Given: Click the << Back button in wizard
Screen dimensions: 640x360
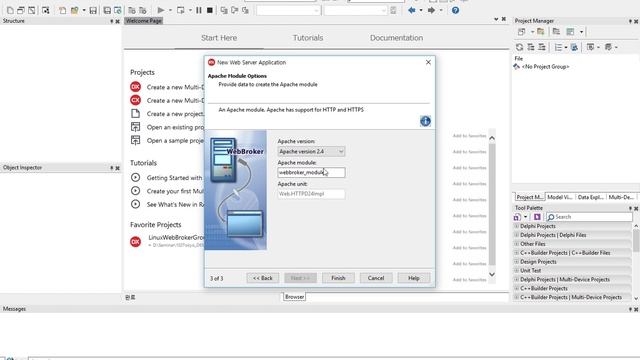Looking at the screenshot, I should 262,278.
